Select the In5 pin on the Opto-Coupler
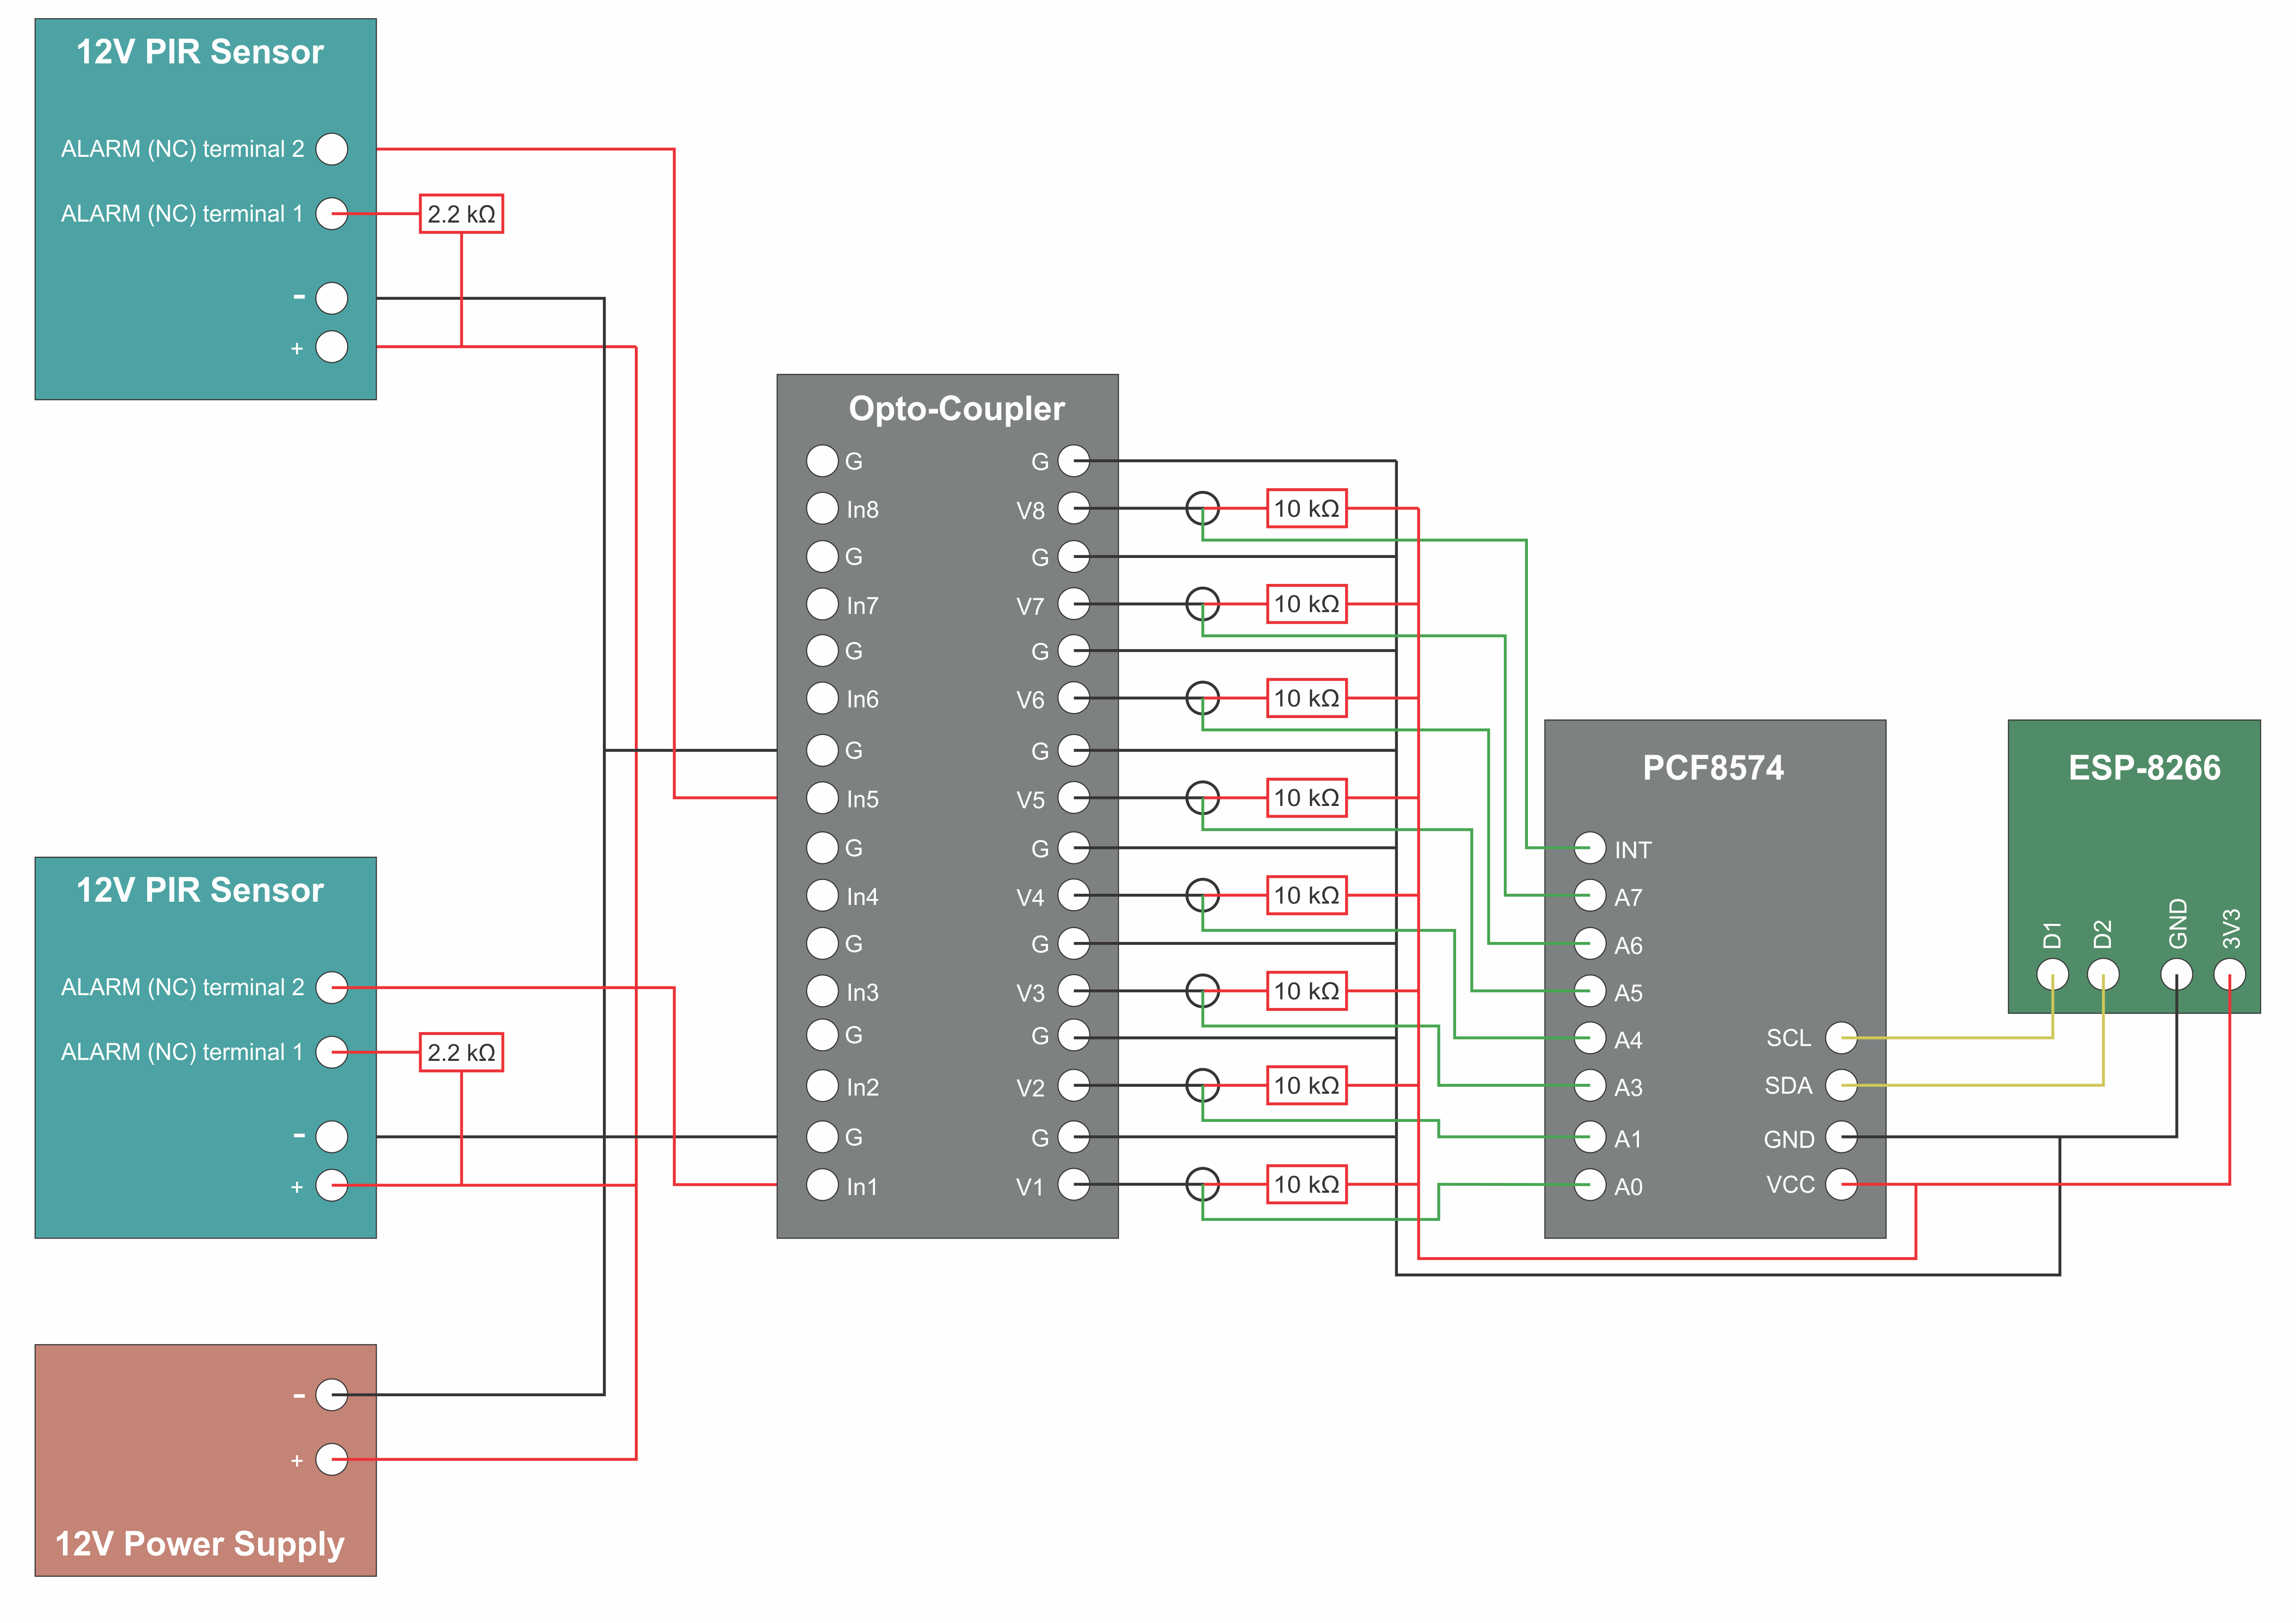The width and height of the screenshot is (2296, 1623). (x=822, y=798)
